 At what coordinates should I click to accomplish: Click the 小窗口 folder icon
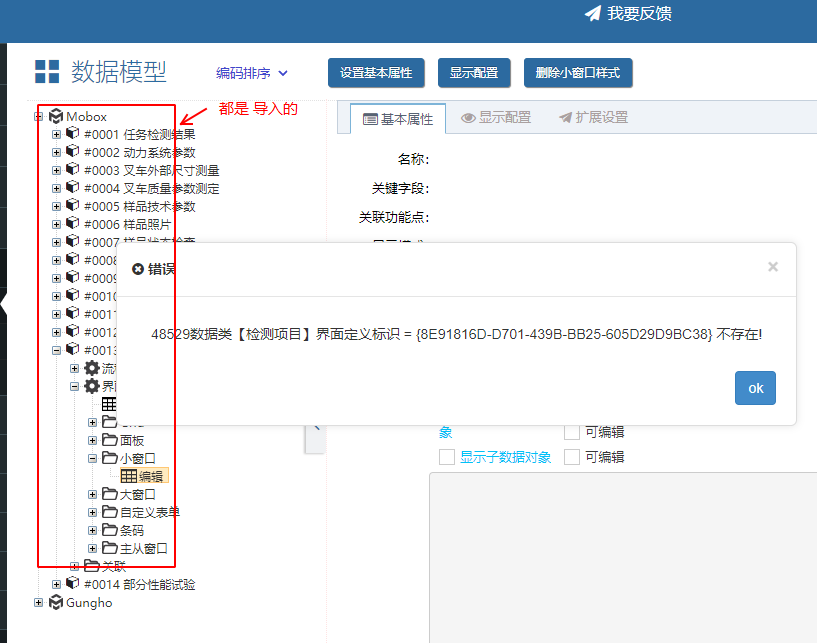pos(110,458)
